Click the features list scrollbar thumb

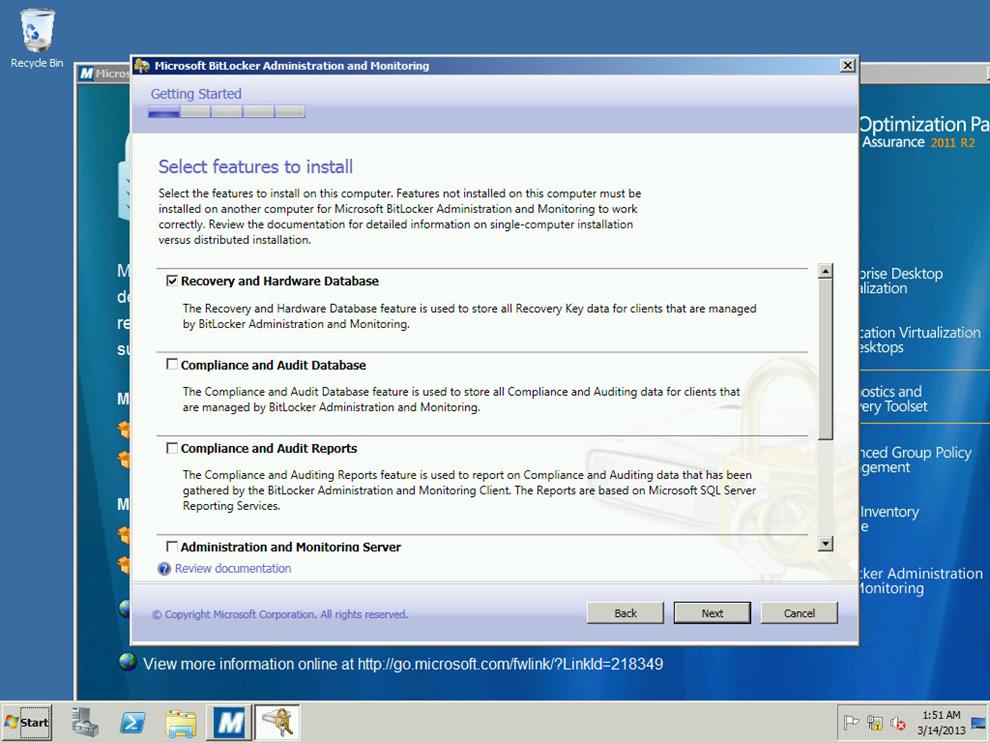[x=825, y=359]
